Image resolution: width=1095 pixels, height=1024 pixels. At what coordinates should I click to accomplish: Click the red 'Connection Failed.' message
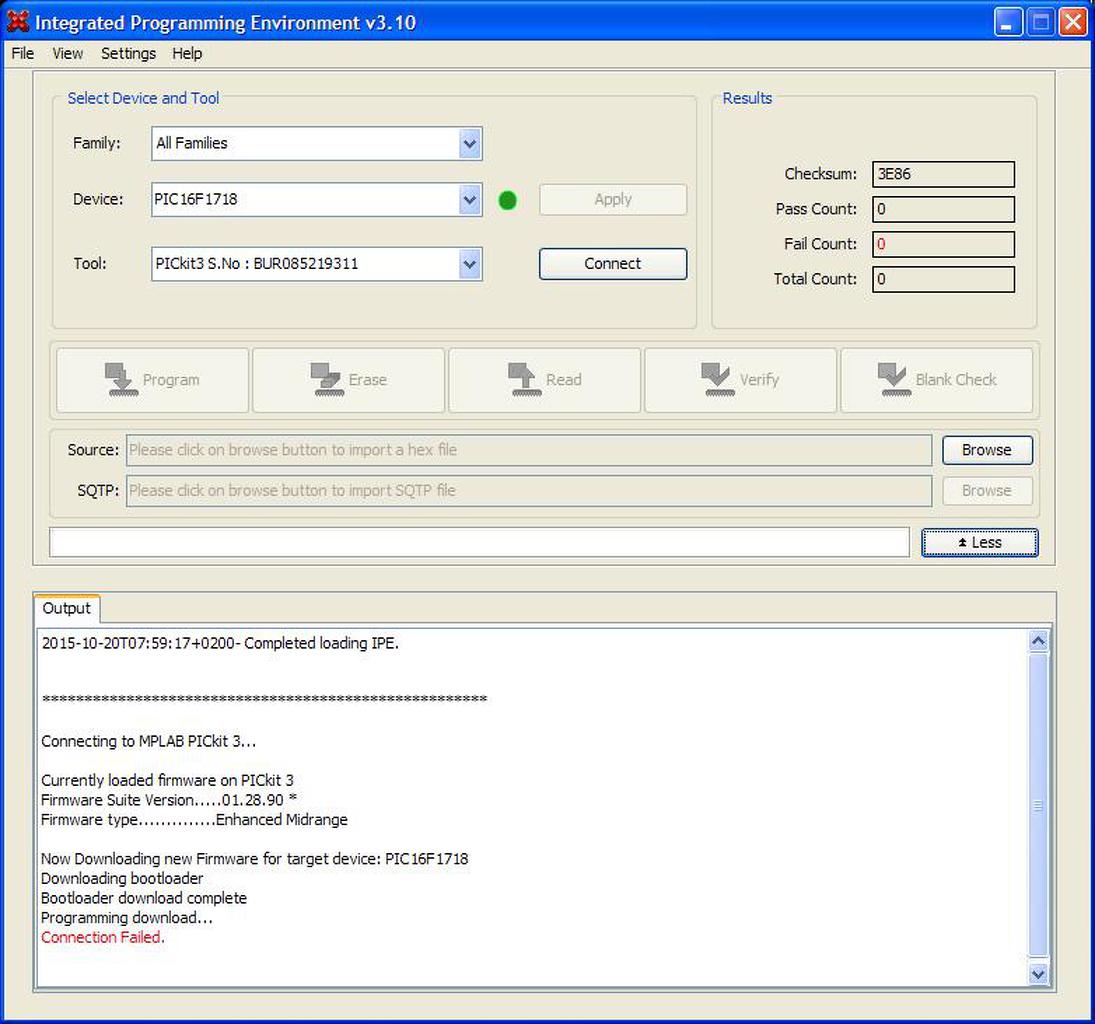(103, 937)
